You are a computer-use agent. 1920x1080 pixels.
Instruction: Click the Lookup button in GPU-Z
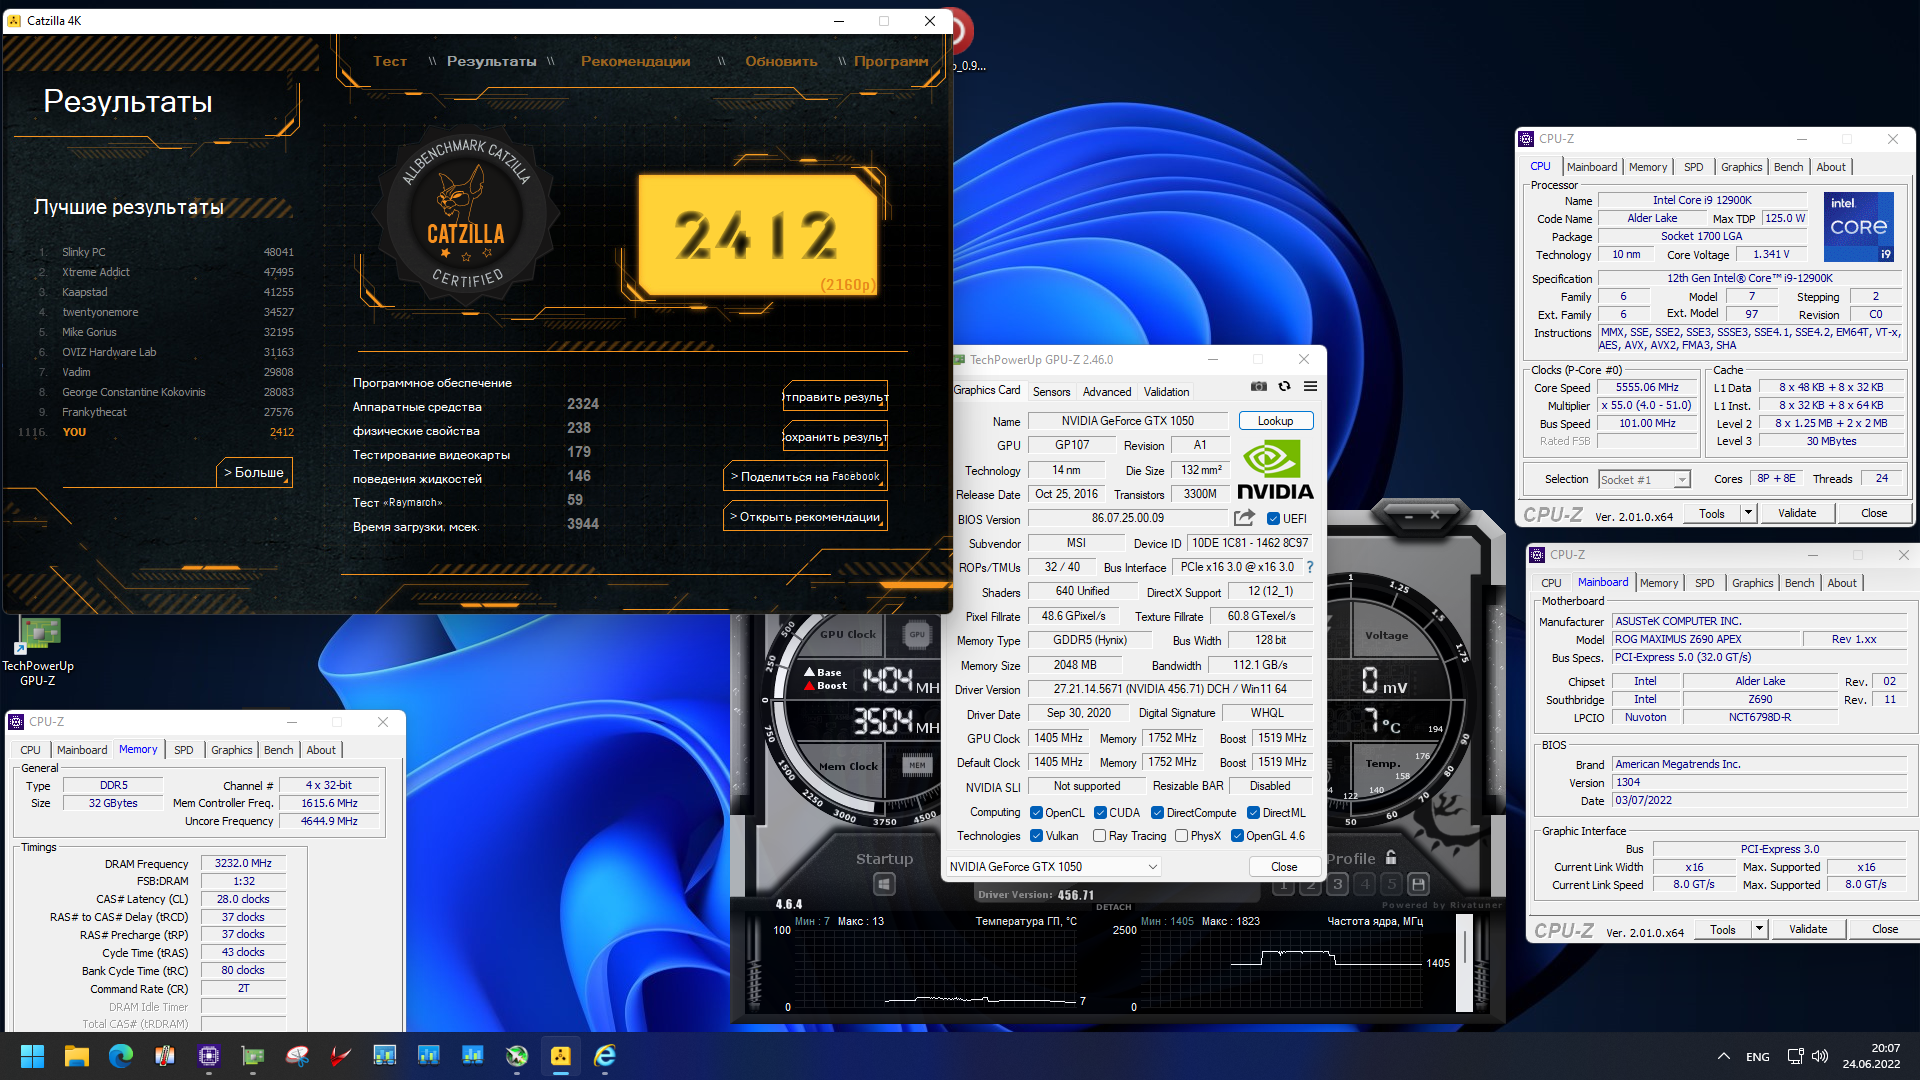coord(1275,421)
